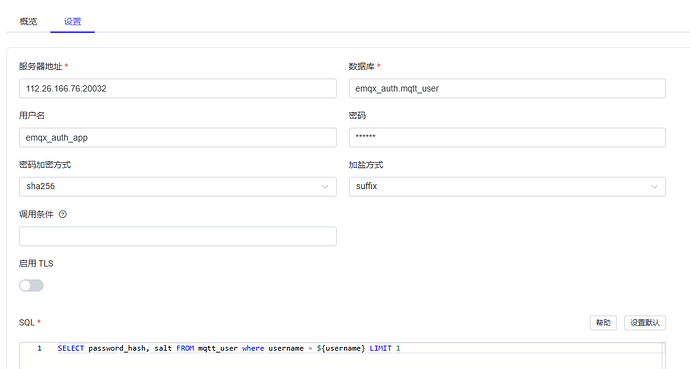Open the 加盐方式 suffix dropdown
Image resolution: width=690 pixels, height=369 pixels.
(507, 186)
